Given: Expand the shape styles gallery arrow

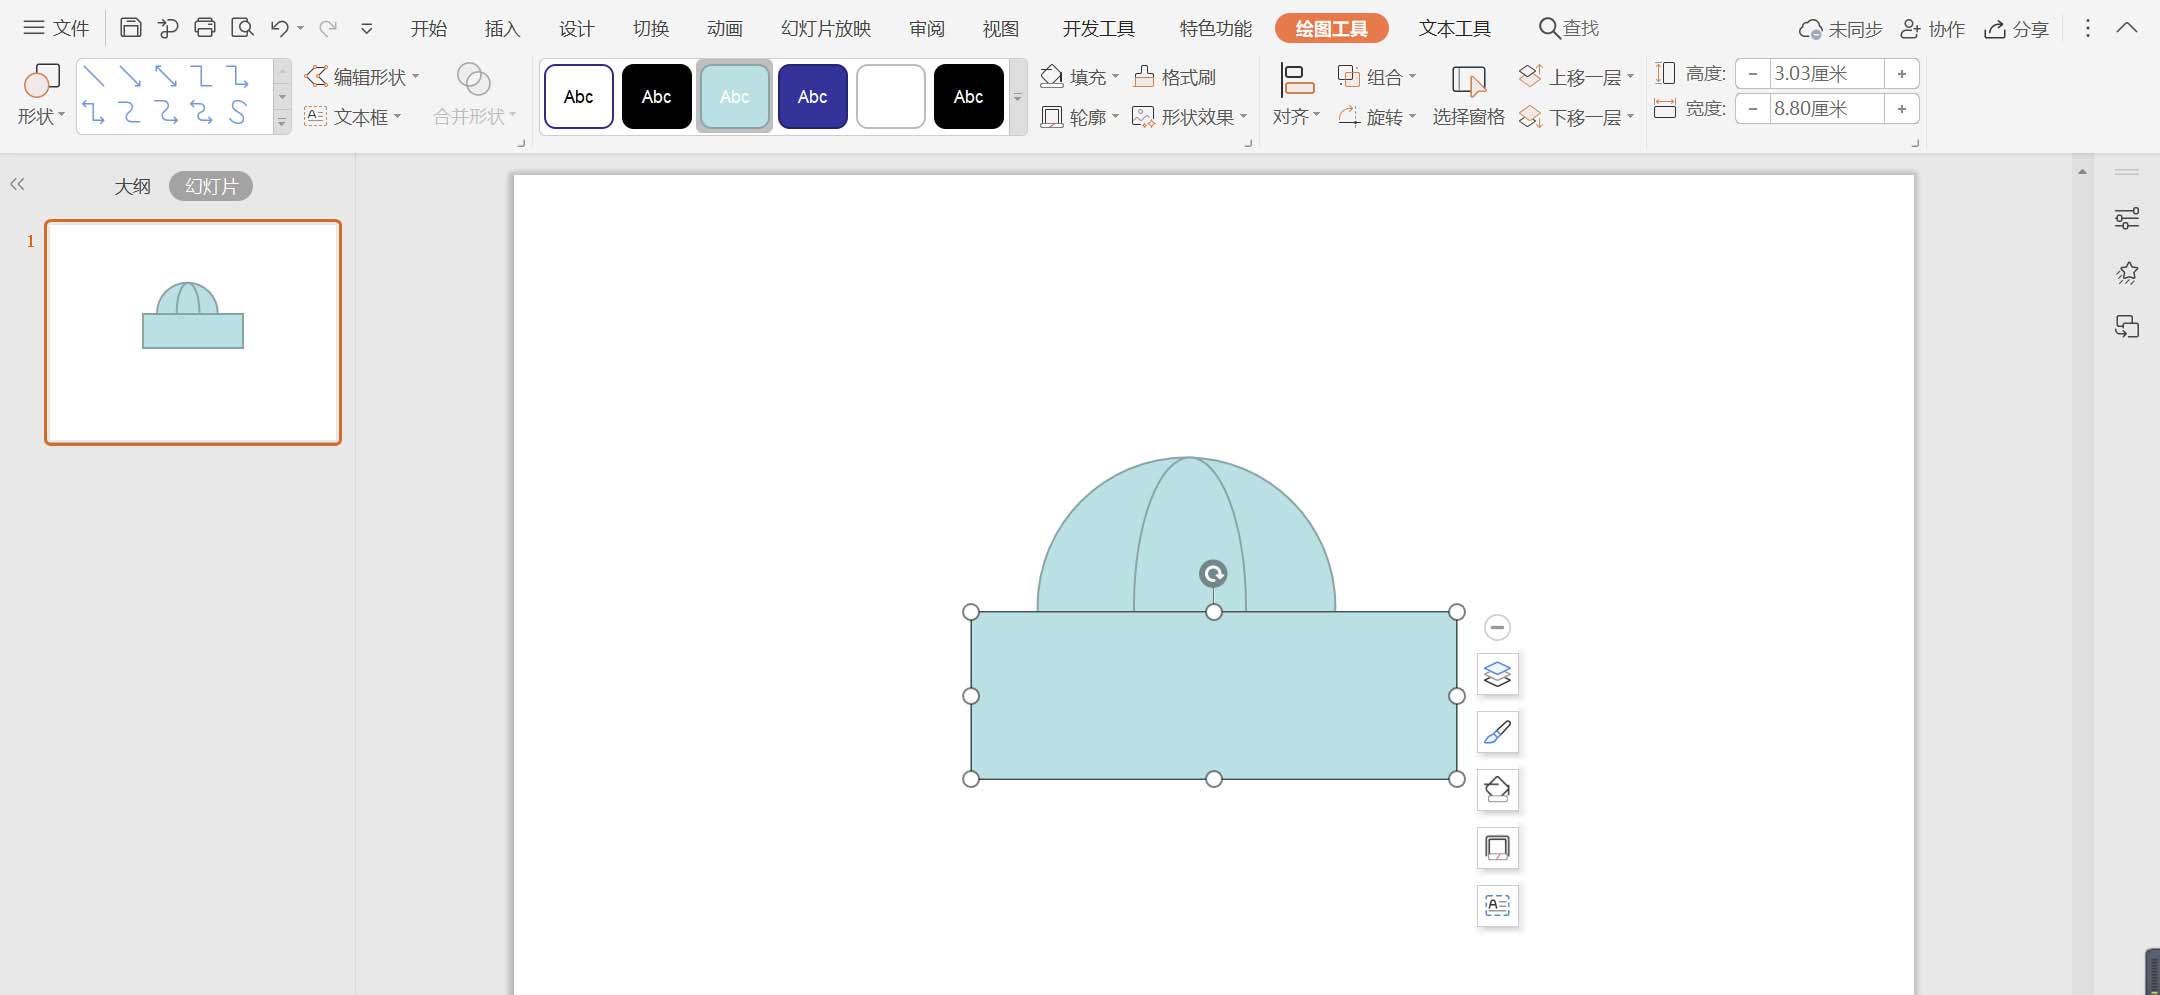Looking at the screenshot, I should 1016,96.
